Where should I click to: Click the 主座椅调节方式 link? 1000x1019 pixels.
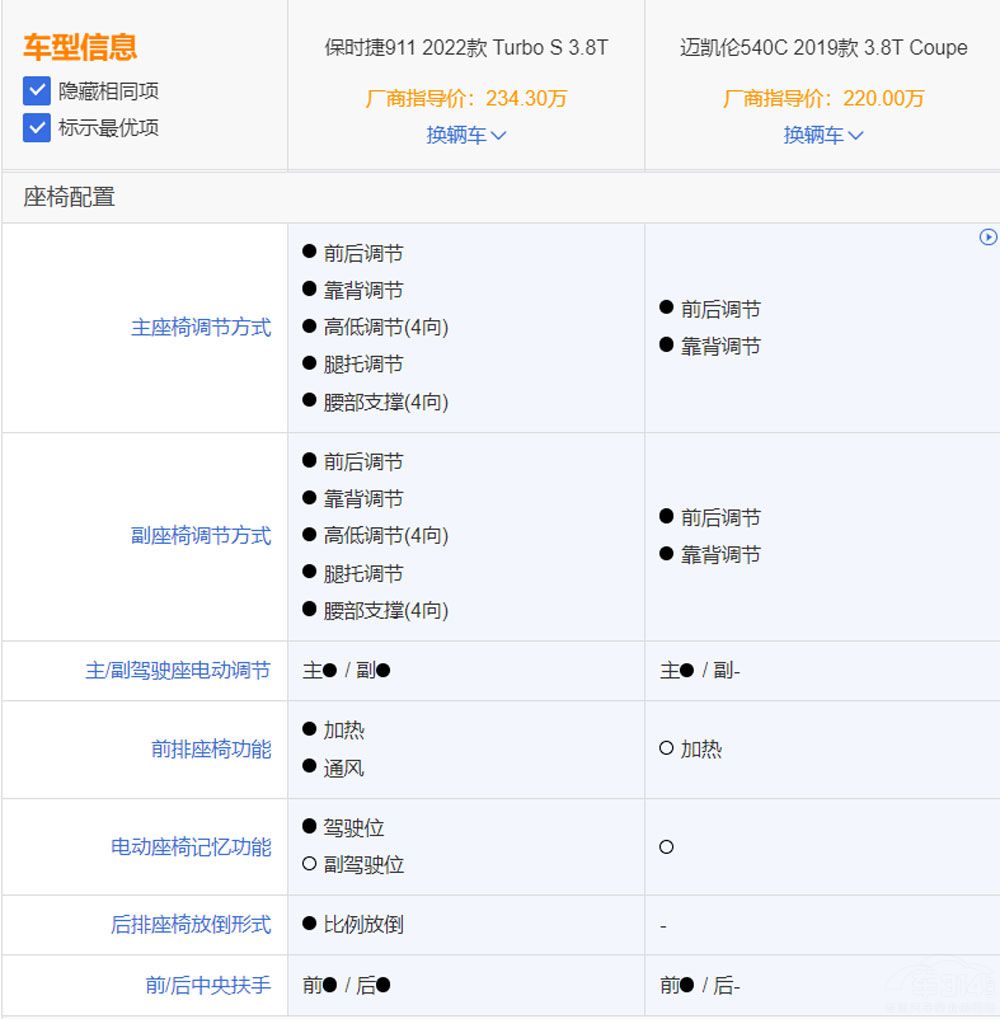click(201, 328)
